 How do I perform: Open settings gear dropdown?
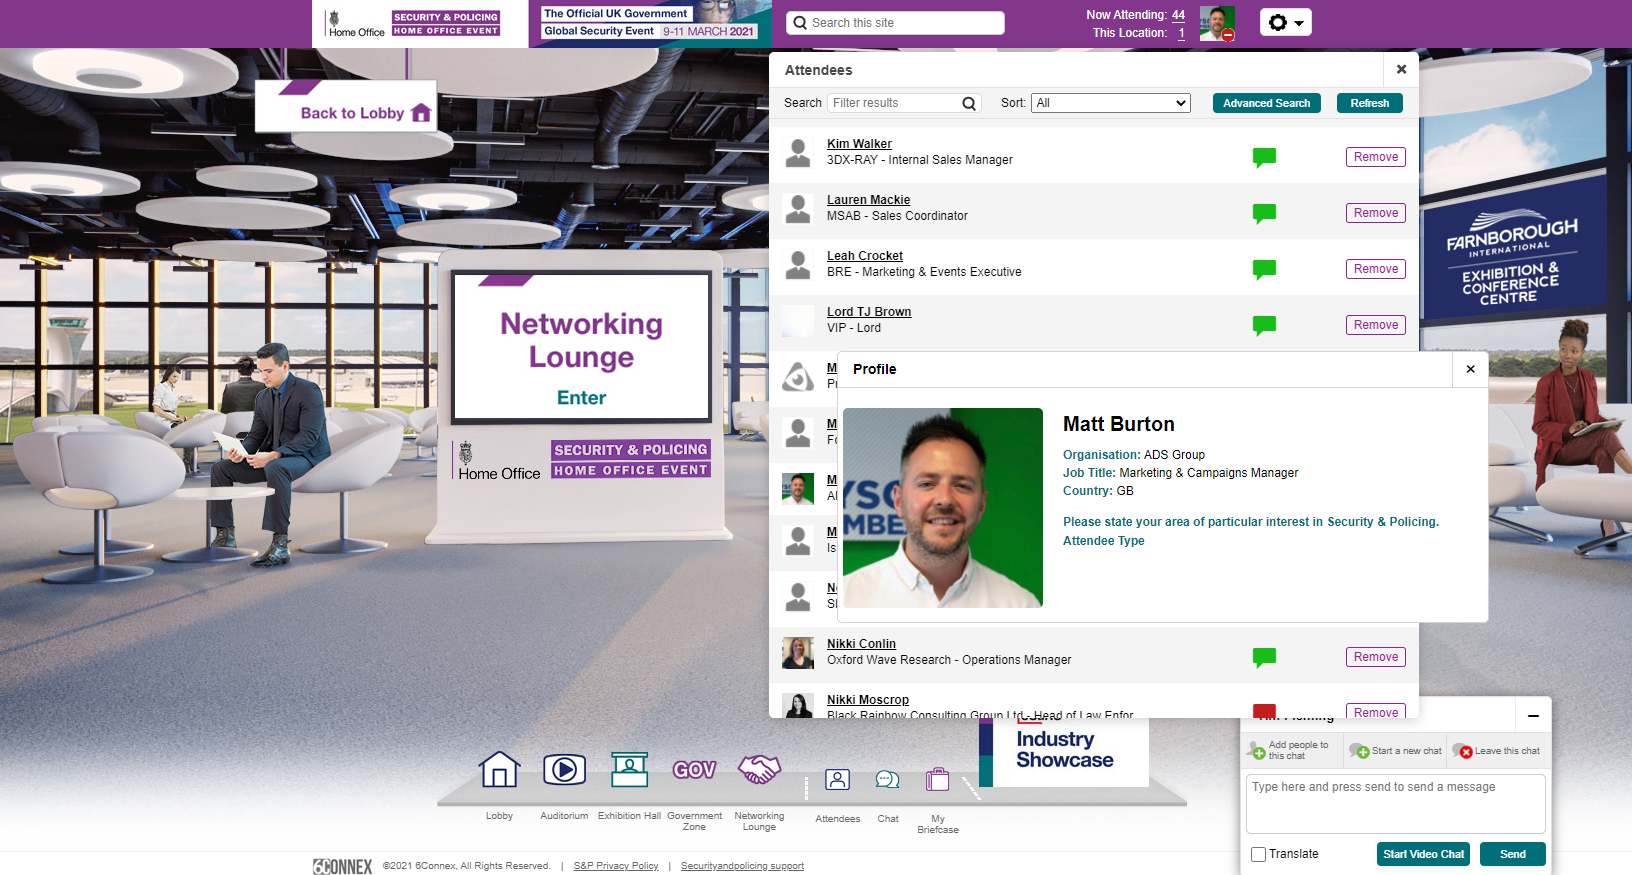pos(1285,22)
